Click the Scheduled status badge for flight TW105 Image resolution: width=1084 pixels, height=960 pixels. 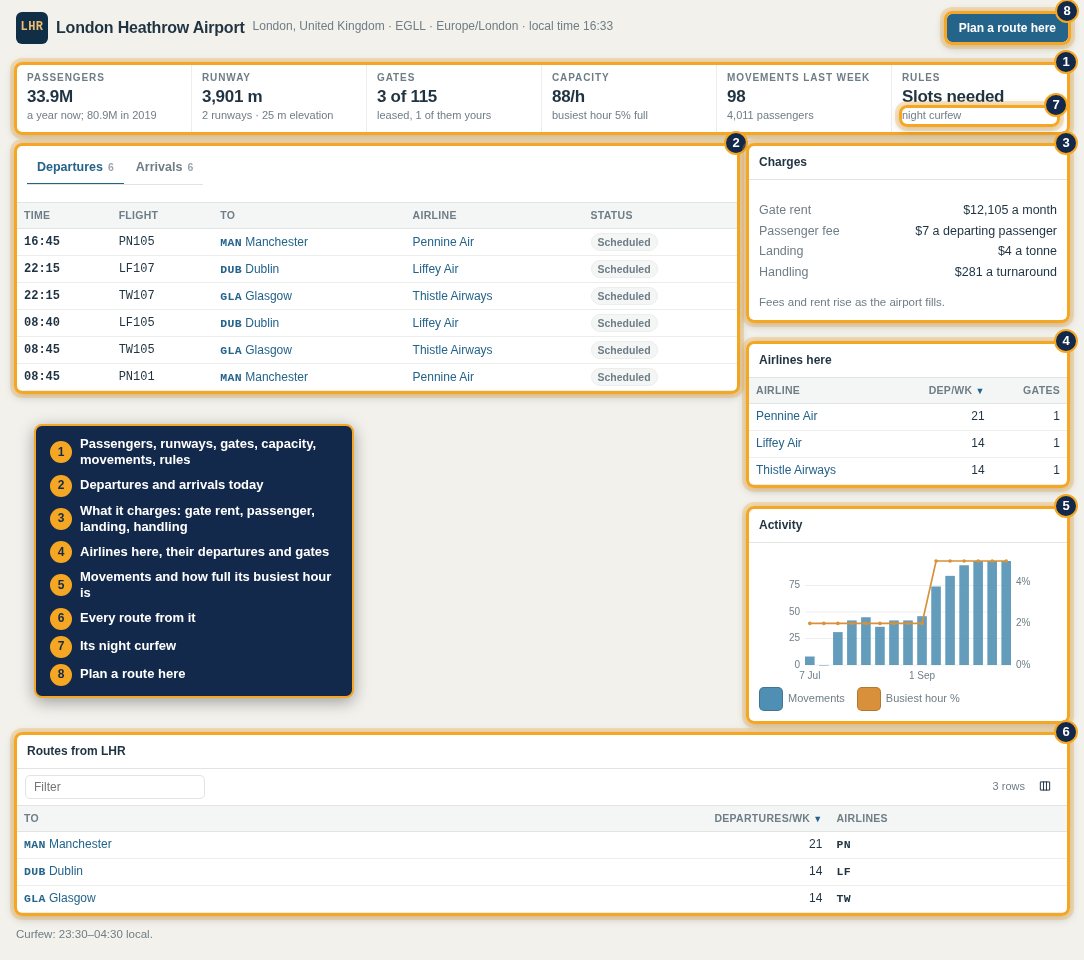coord(624,350)
